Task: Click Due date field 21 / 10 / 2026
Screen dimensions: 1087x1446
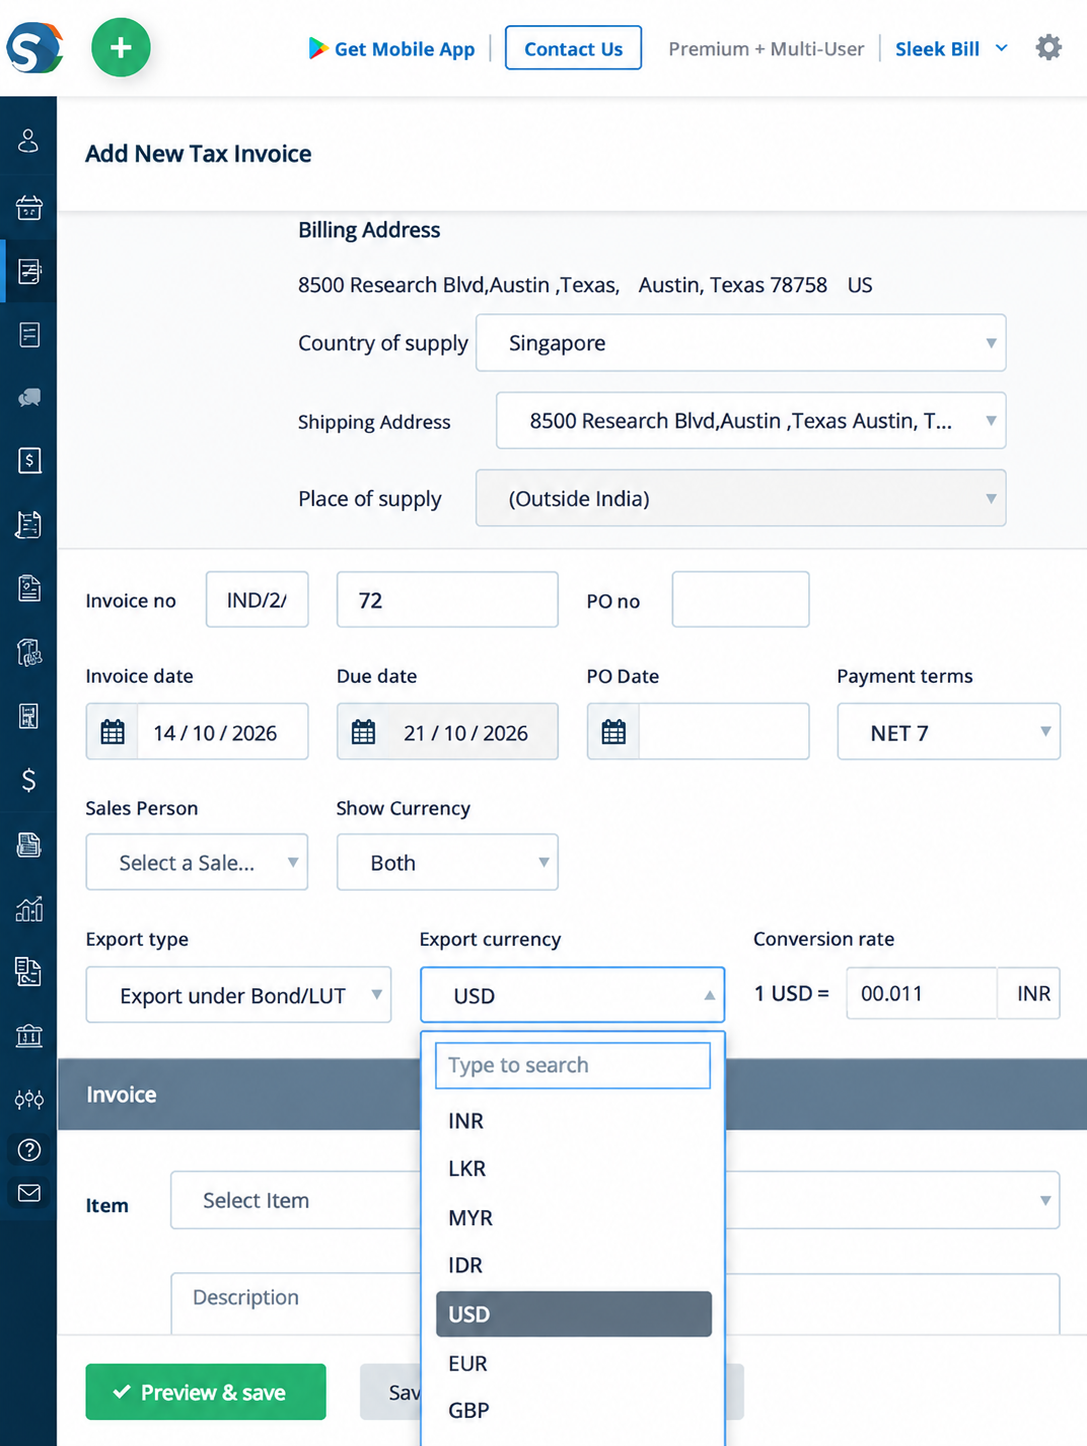Action: 473,733
